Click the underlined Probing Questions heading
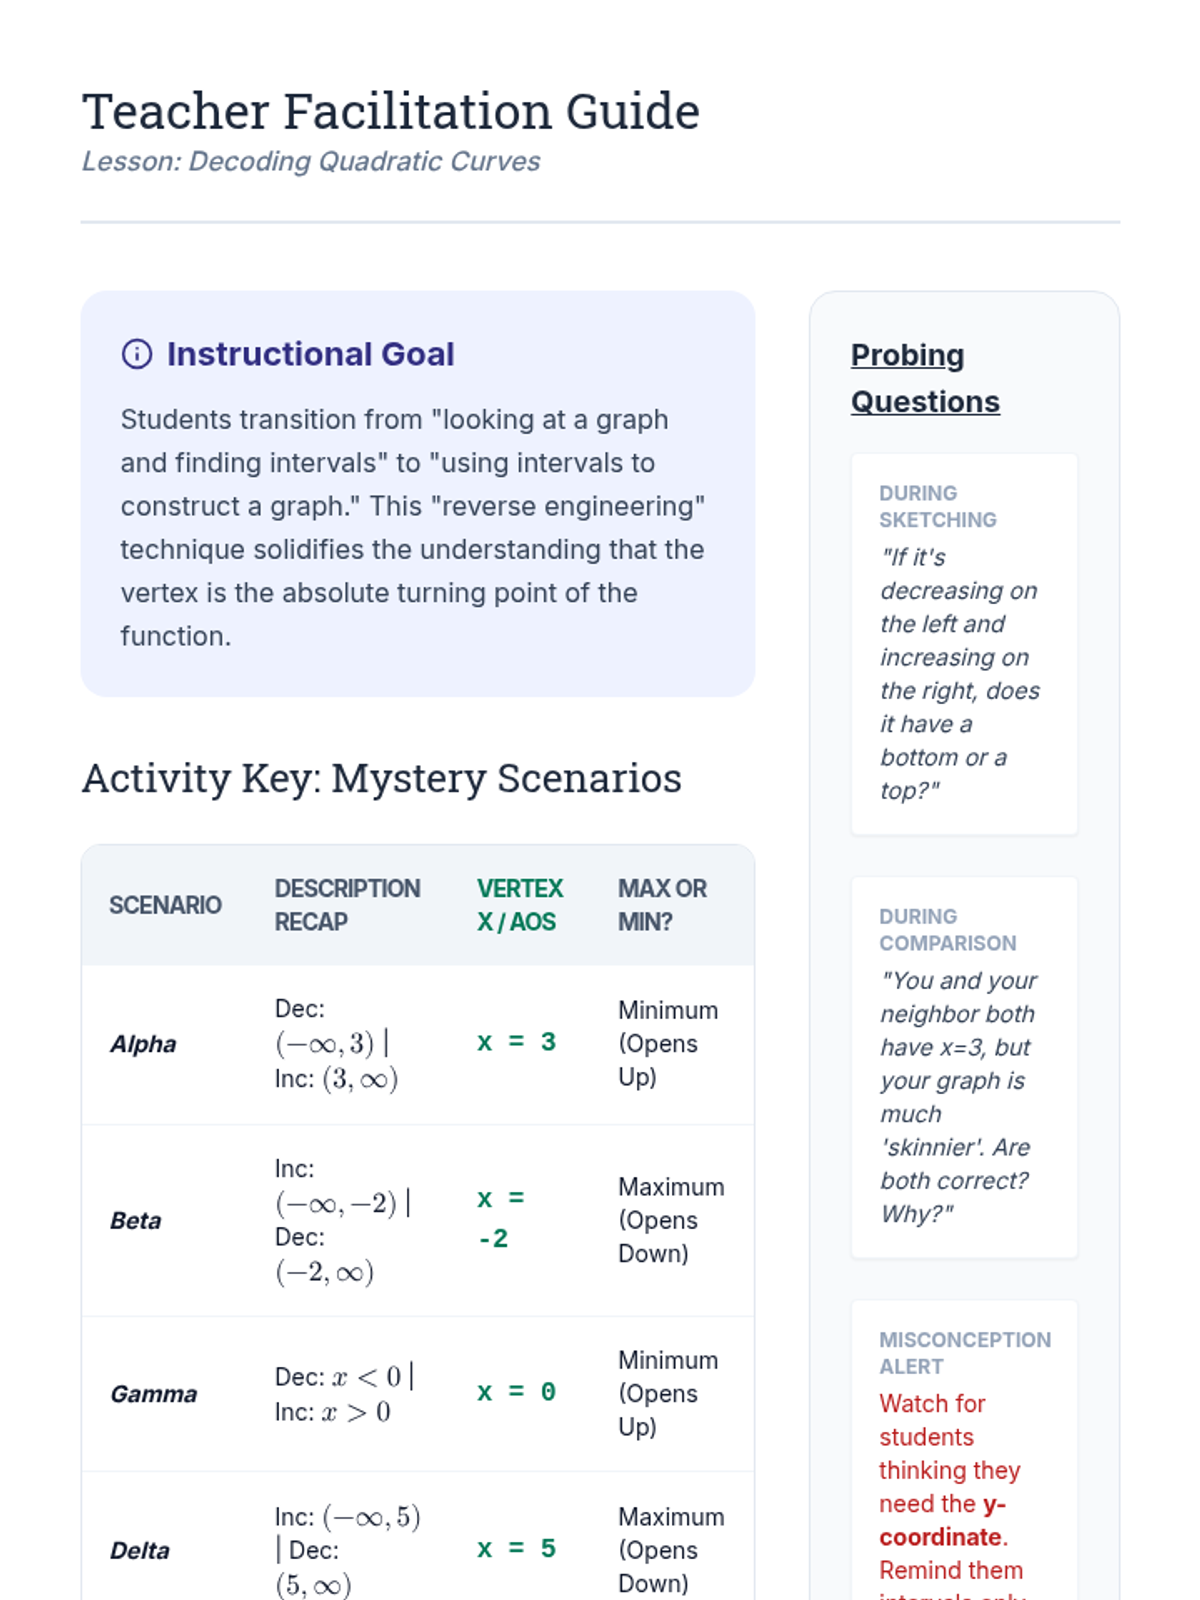 925,378
